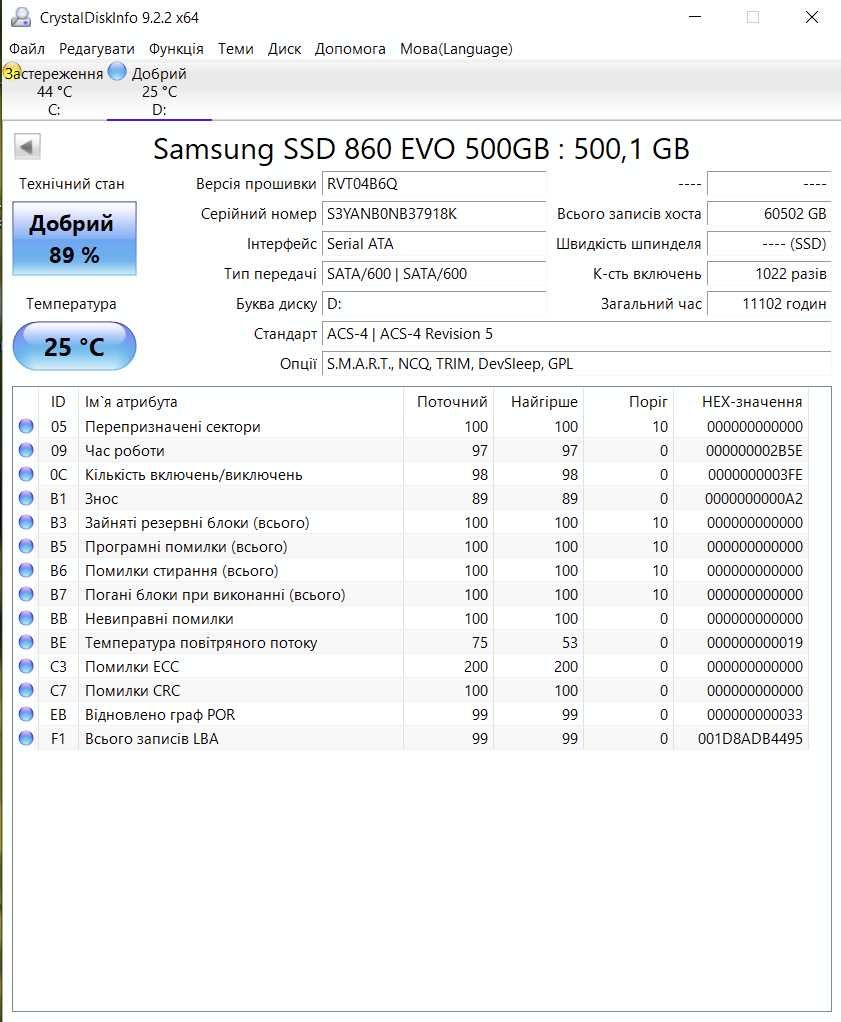
Task: Click status orb of attribute B1 Знос
Action: point(26,499)
